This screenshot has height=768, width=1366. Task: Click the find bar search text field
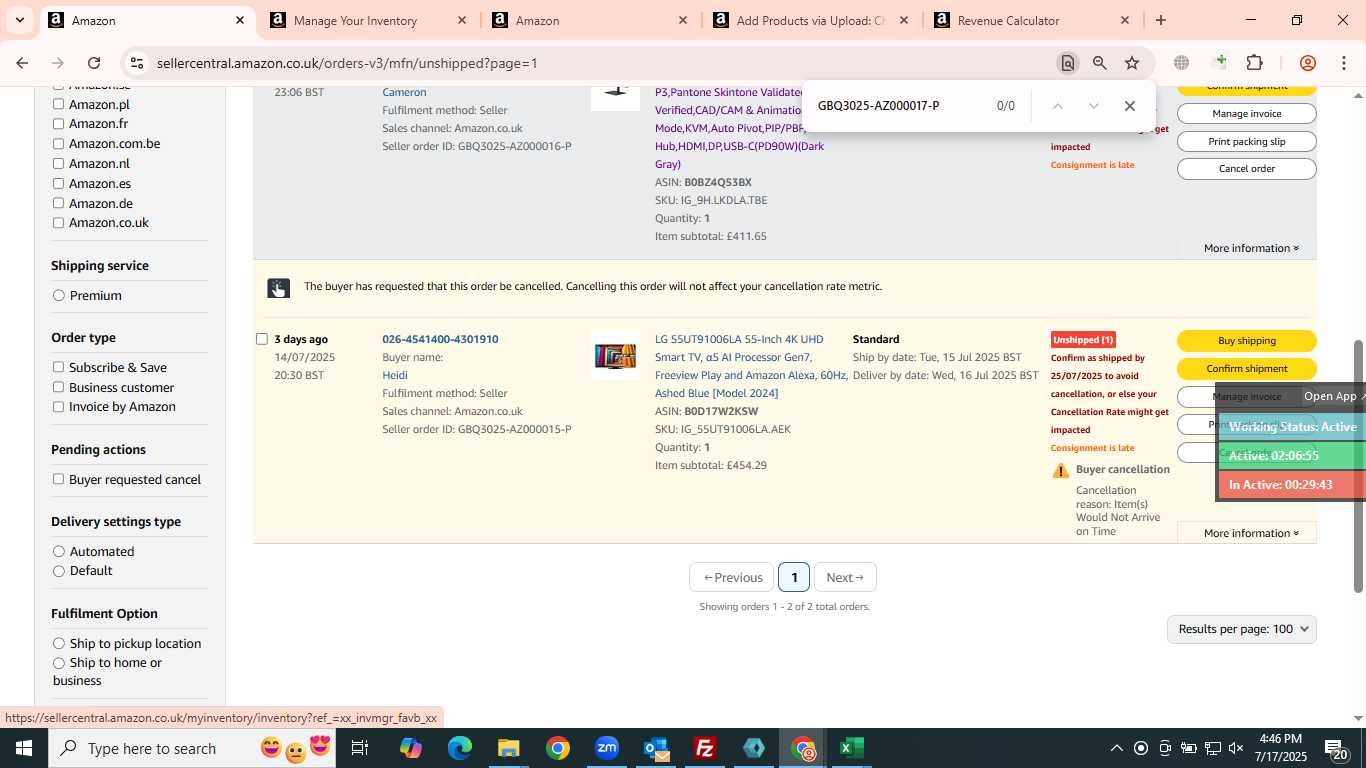tap(900, 106)
